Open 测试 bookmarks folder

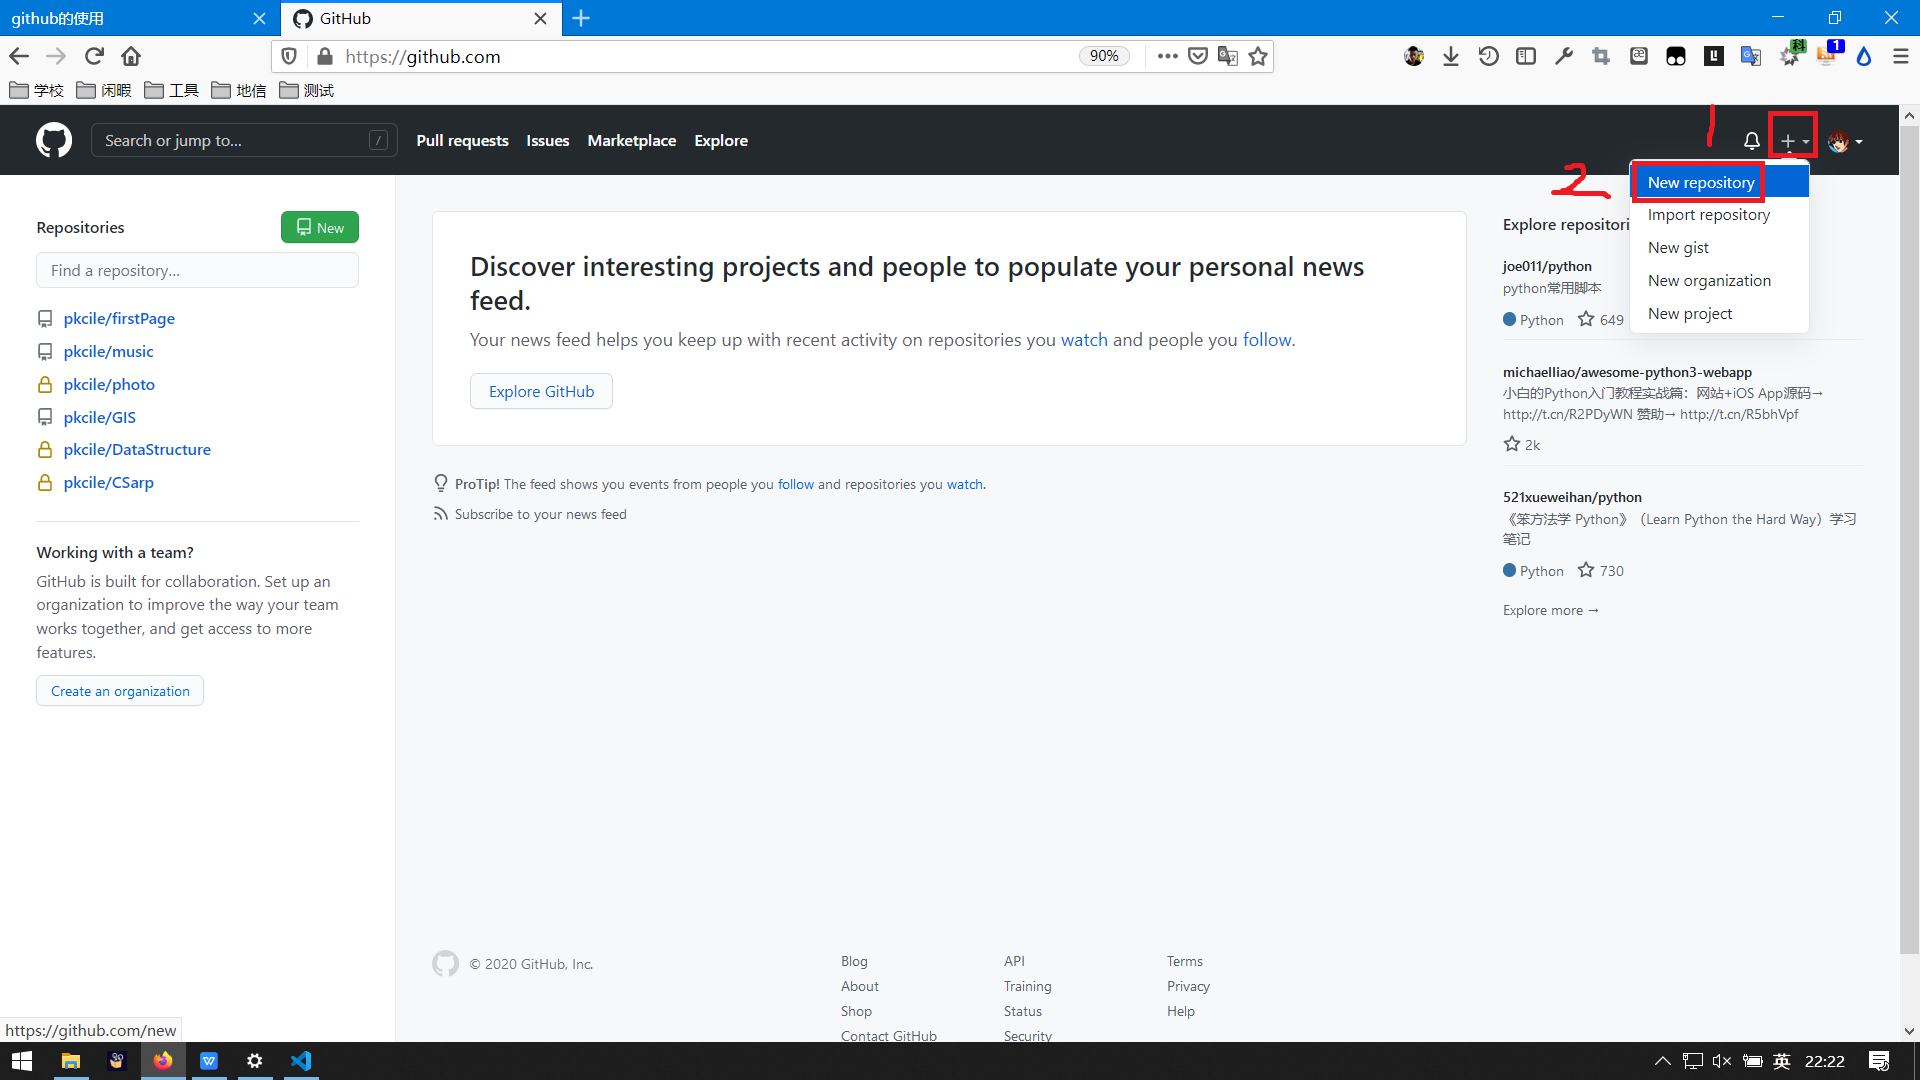coord(306,90)
